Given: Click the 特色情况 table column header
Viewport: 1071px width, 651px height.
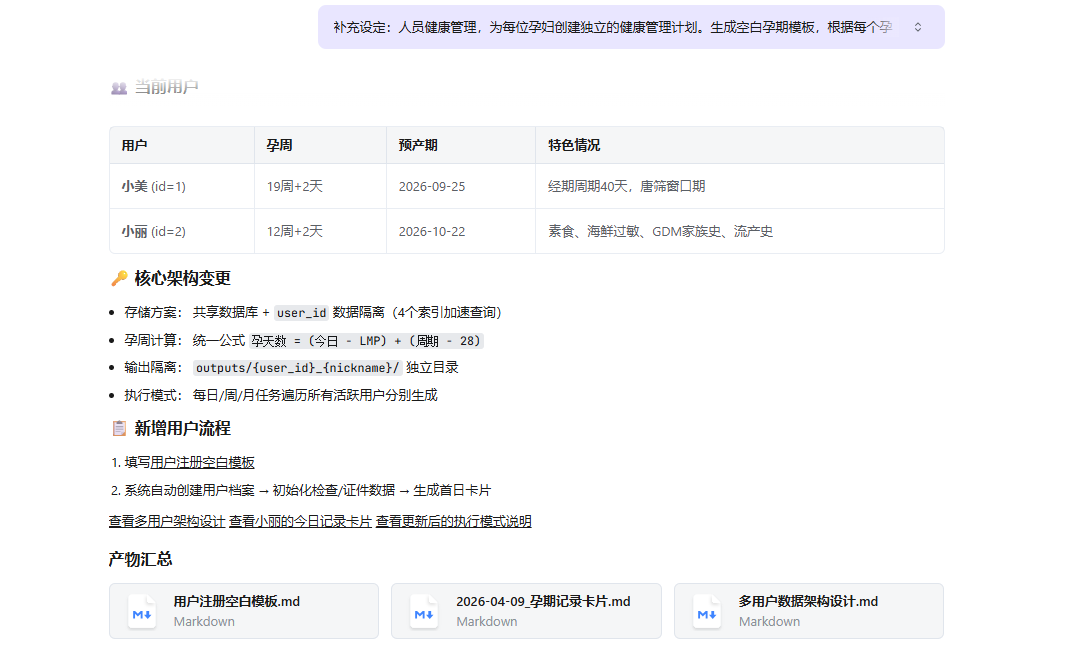Looking at the screenshot, I should point(574,145).
